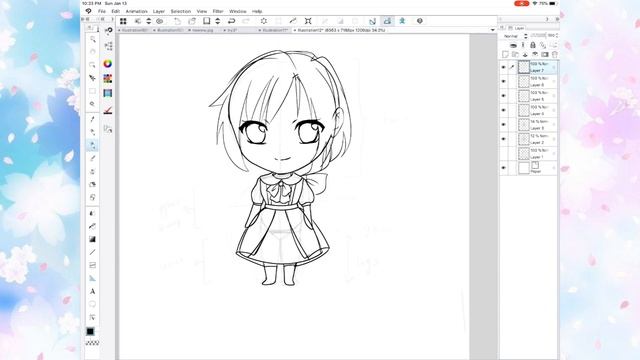Viewport: 640px width, 360px height.
Task: Click the Redo arrow icon
Action: click(x=246, y=21)
